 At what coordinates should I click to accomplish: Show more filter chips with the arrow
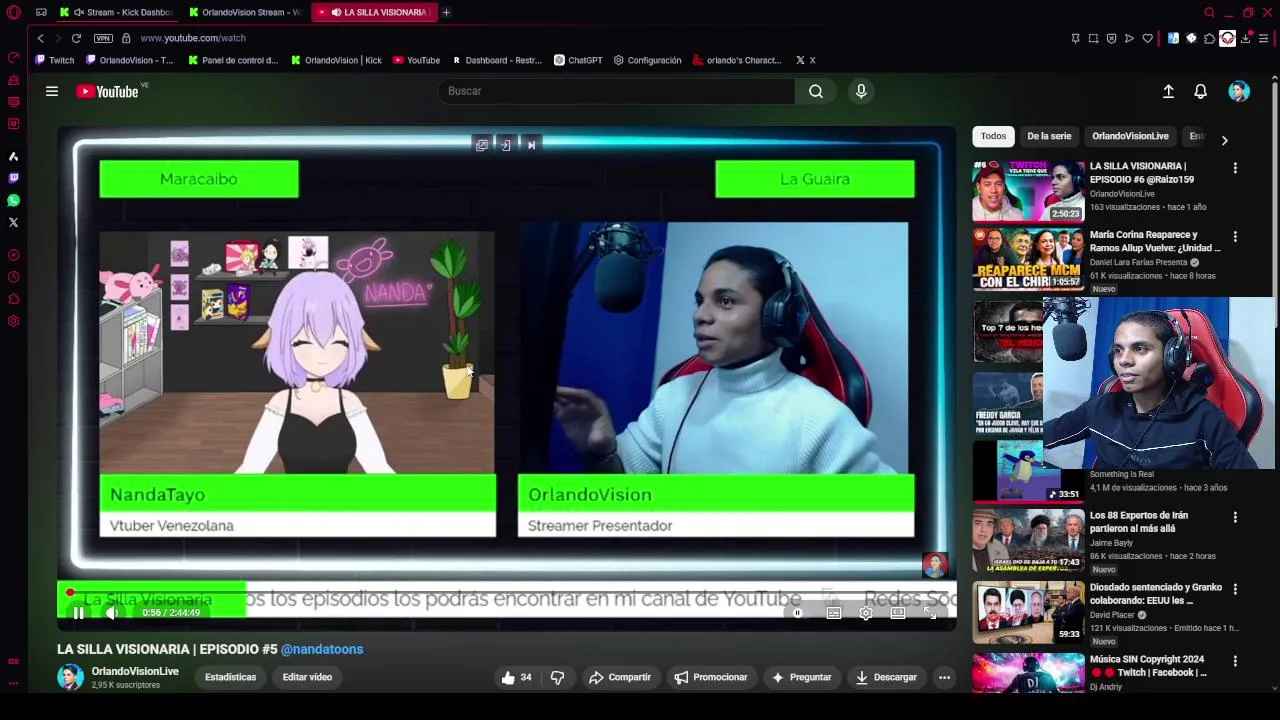point(1224,140)
